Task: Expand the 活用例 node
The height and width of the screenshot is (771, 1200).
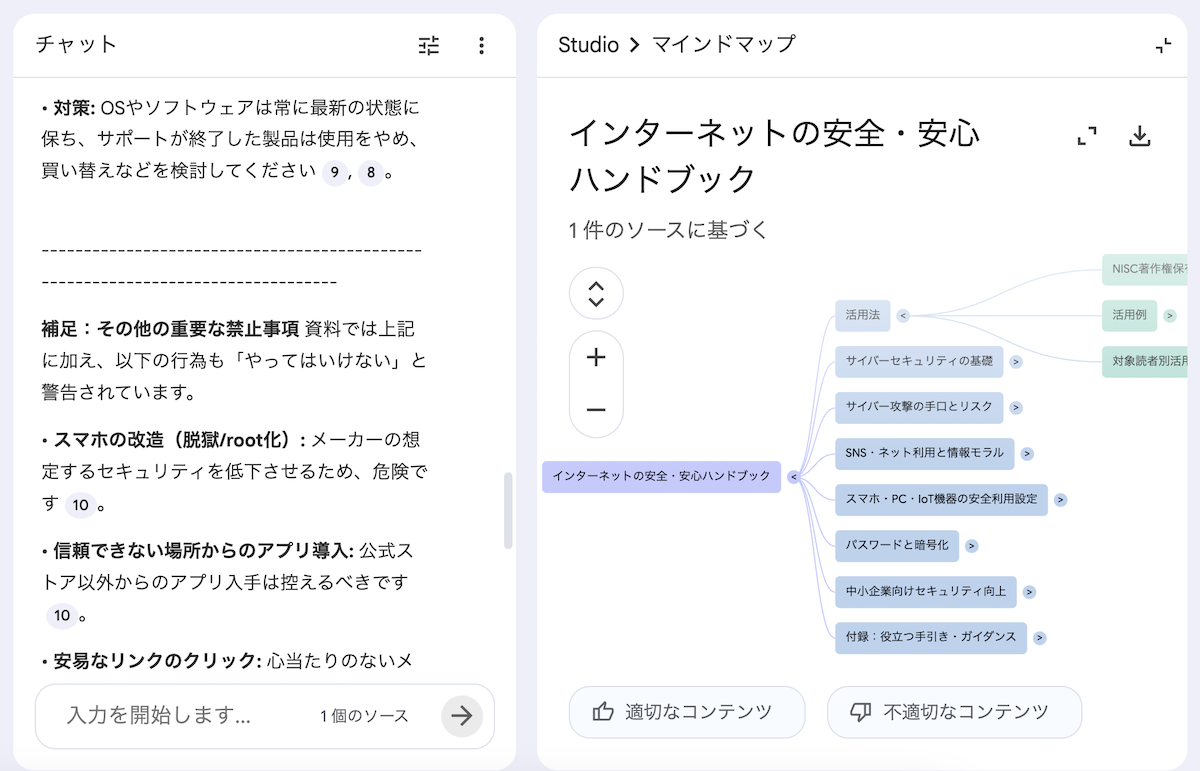Action: tap(1170, 316)
